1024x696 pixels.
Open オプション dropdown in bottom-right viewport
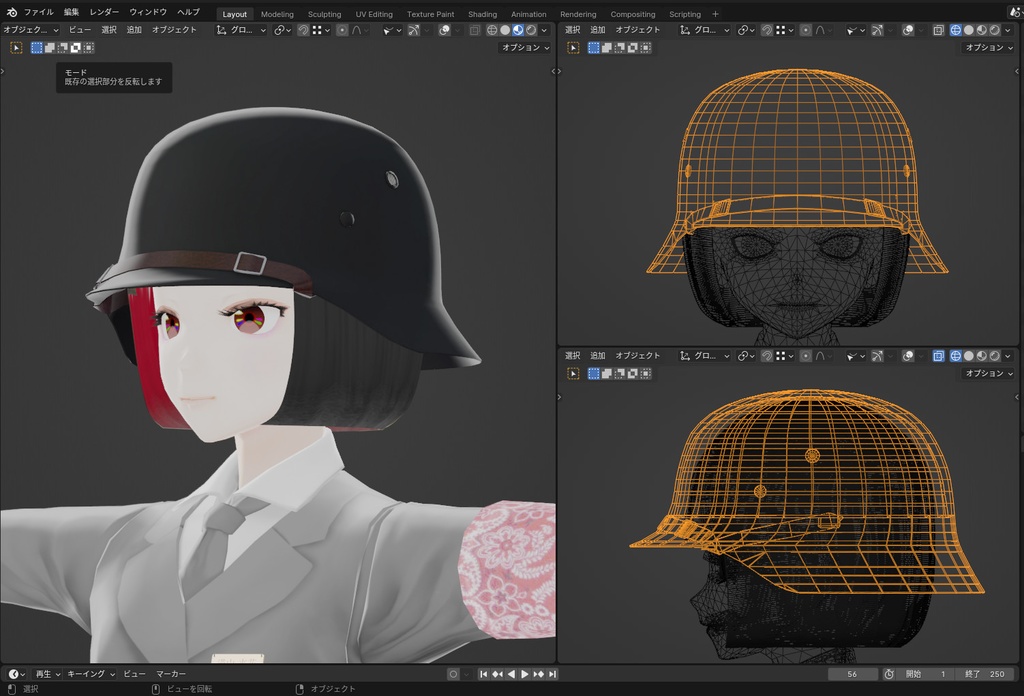tap(989, 373)
